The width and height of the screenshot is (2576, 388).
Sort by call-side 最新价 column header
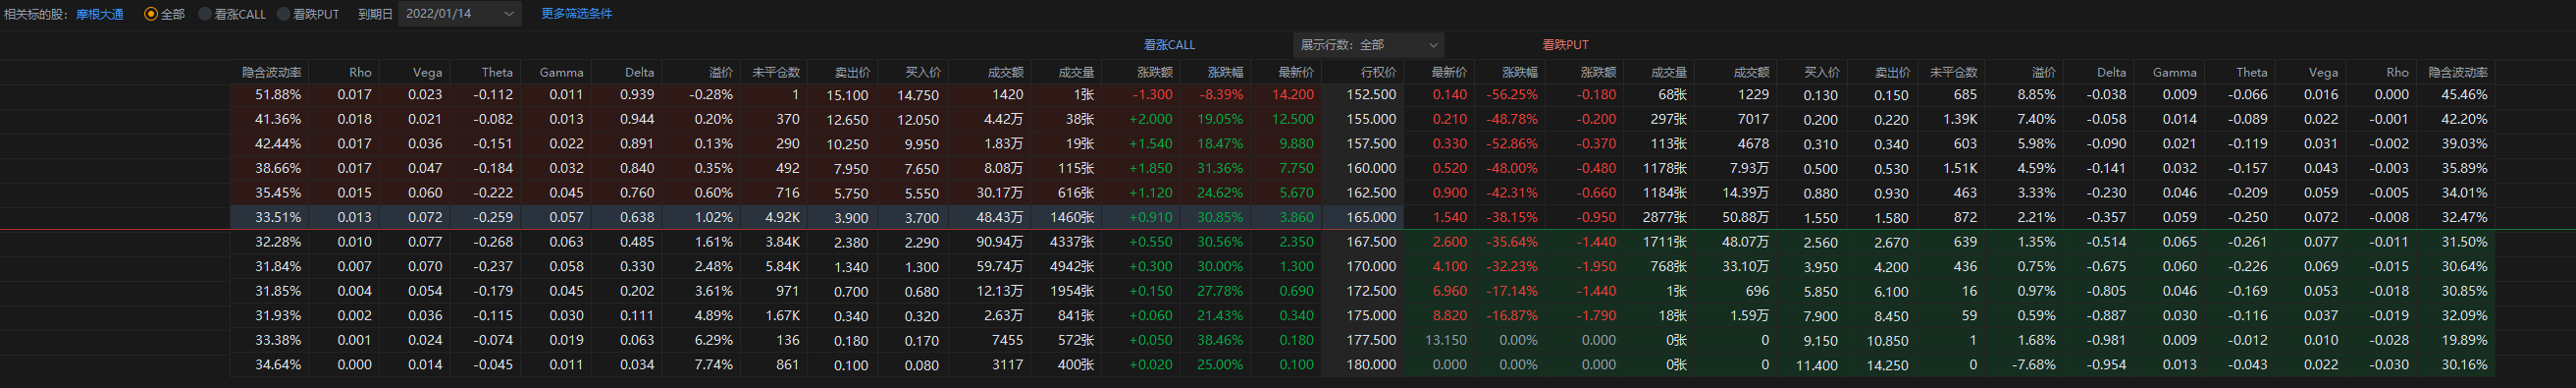(x=1296, y=72)
